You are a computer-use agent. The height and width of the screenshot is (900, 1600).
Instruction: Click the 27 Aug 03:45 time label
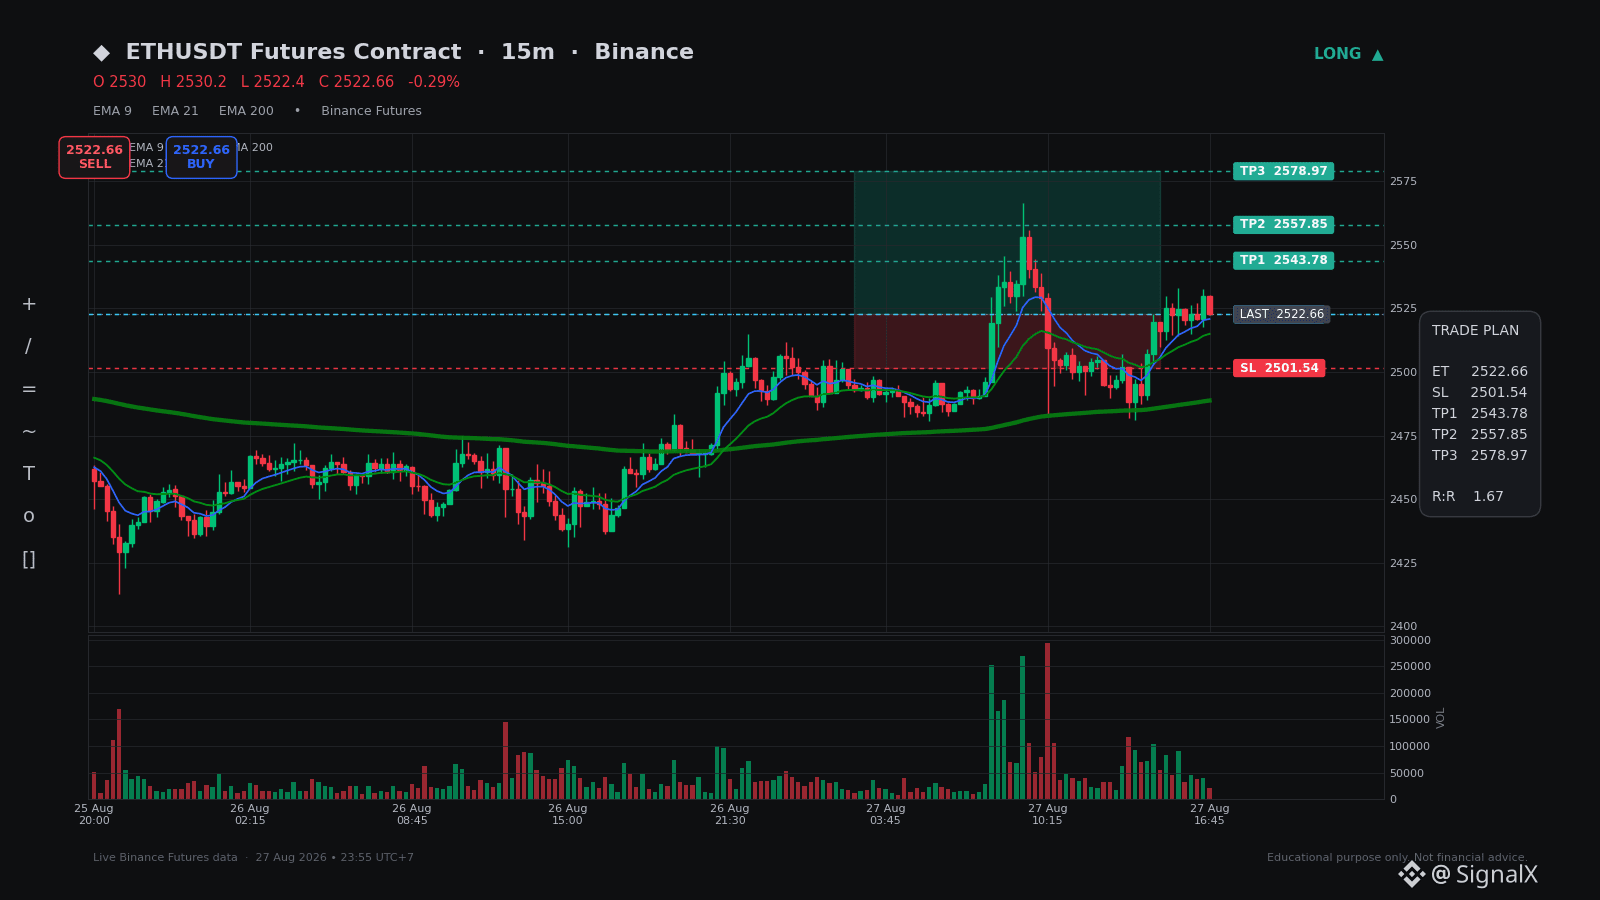(x=886, y=815)
